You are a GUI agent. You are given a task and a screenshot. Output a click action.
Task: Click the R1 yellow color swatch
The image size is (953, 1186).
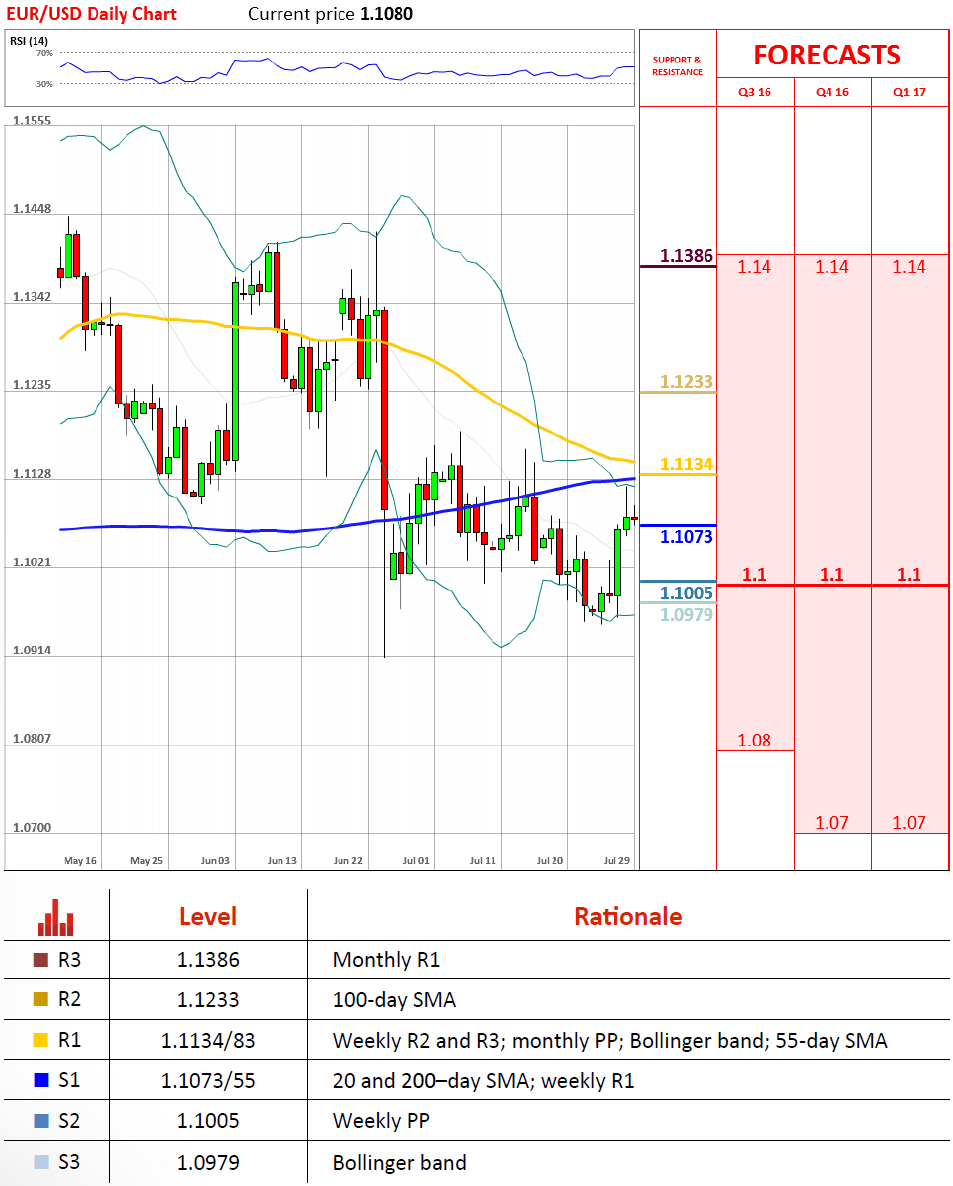click(41, 1040)
